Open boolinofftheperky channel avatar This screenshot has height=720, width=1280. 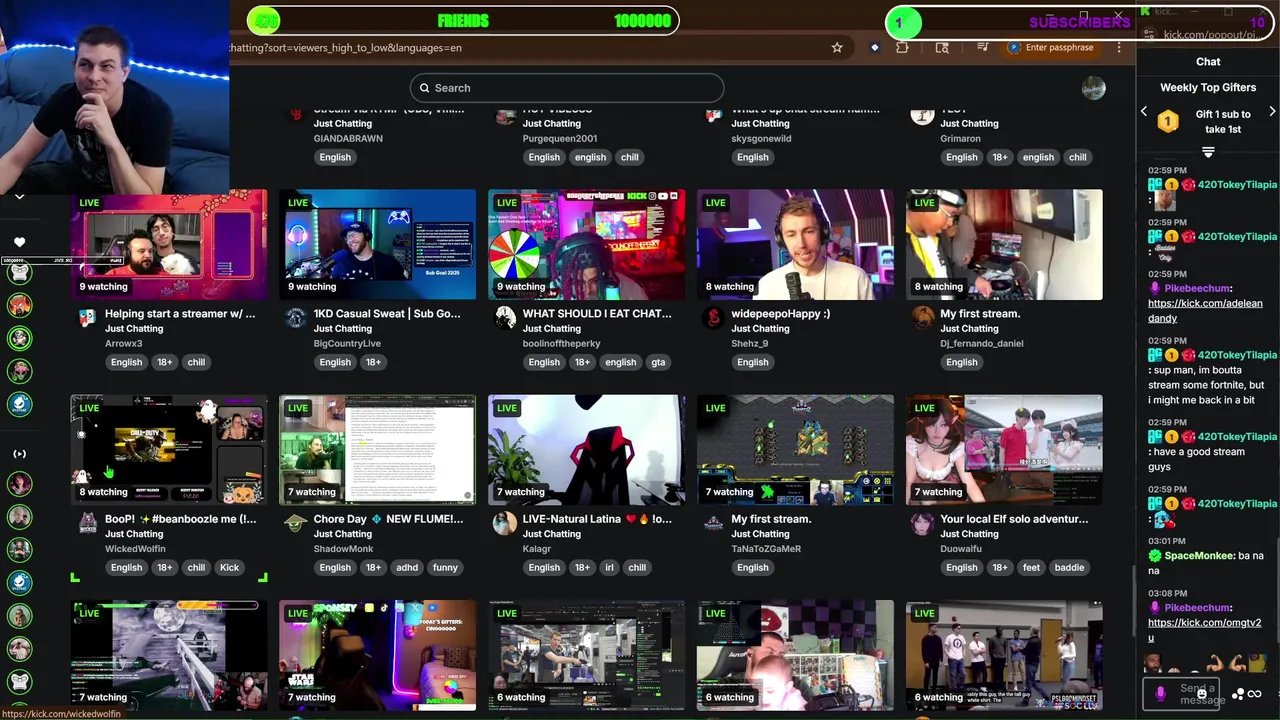pyautogui.click(x=505, y=318)
